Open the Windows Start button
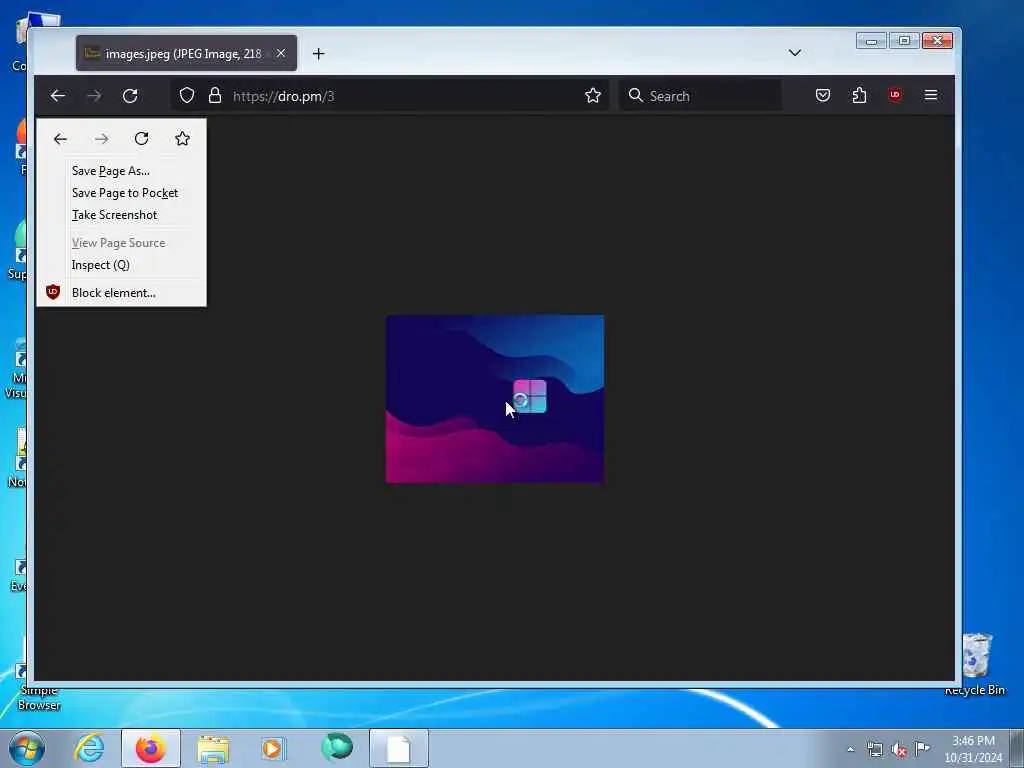Image resolution: width=1024 pixels, height=768 pixels. click(27, 748)
